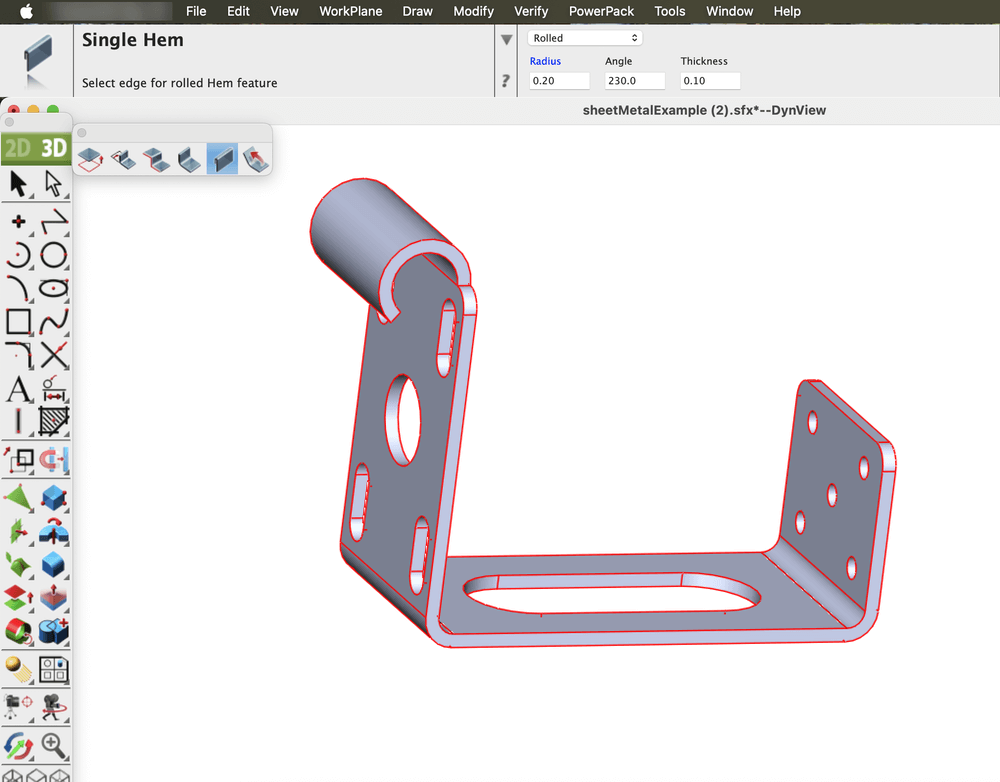Choose the circle drawing tool
This screenshot has width=1000, height=782.
pos(54,256)
